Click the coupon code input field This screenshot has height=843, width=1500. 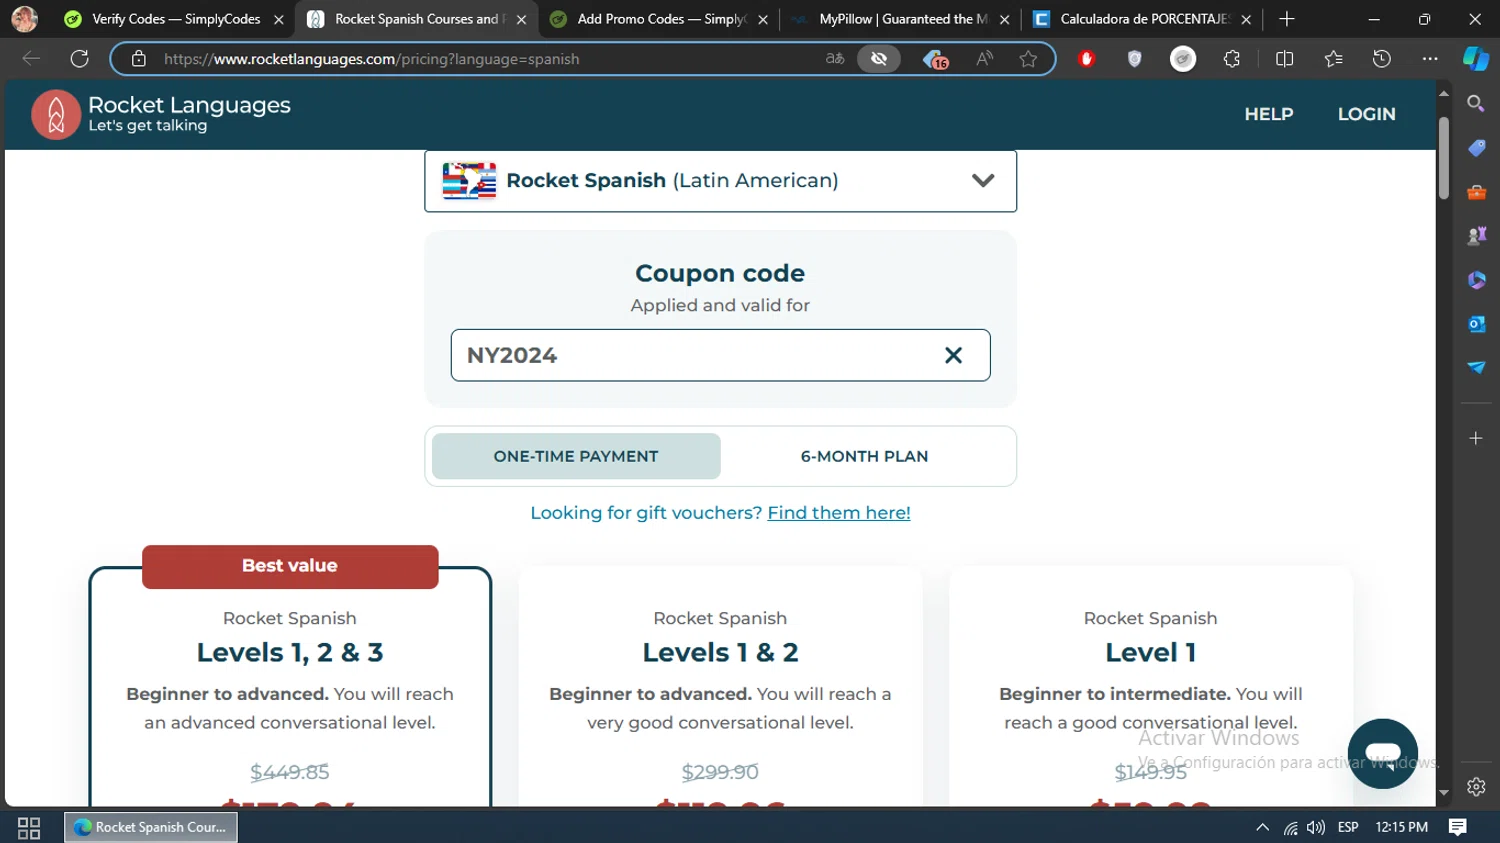720,355
